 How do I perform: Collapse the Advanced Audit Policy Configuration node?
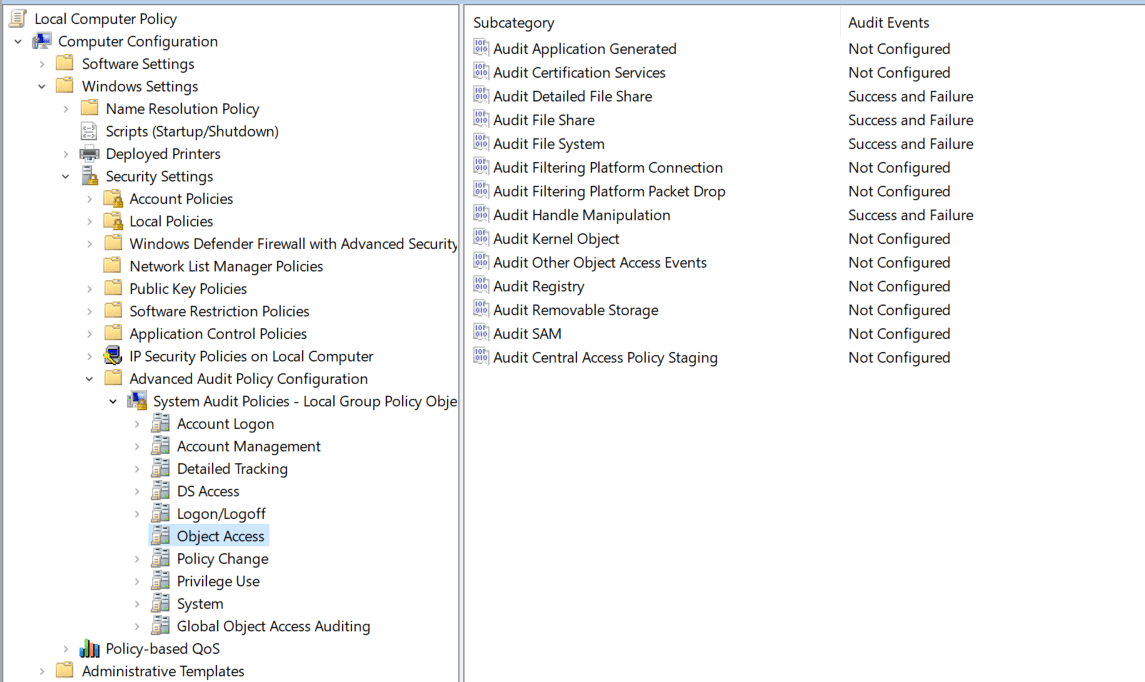point(89,378)
